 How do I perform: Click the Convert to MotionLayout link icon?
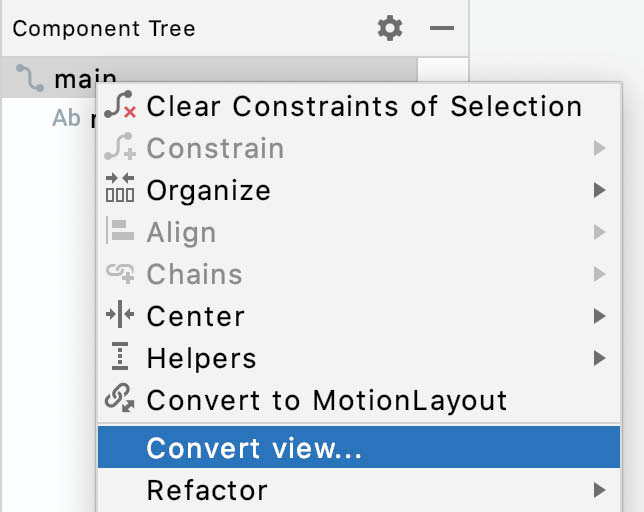point(120,397)
